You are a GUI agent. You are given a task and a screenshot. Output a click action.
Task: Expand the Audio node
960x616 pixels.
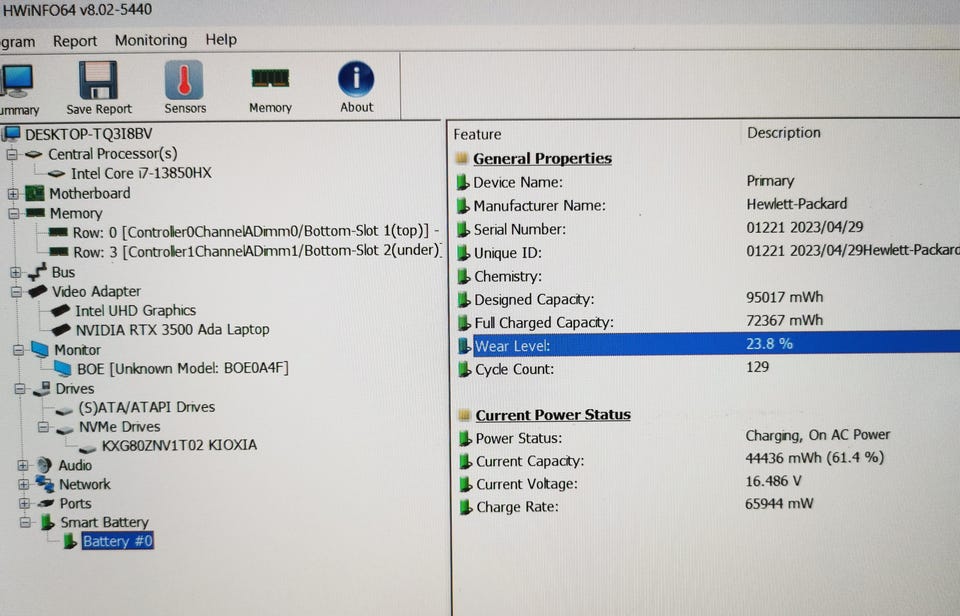[23, 465]
